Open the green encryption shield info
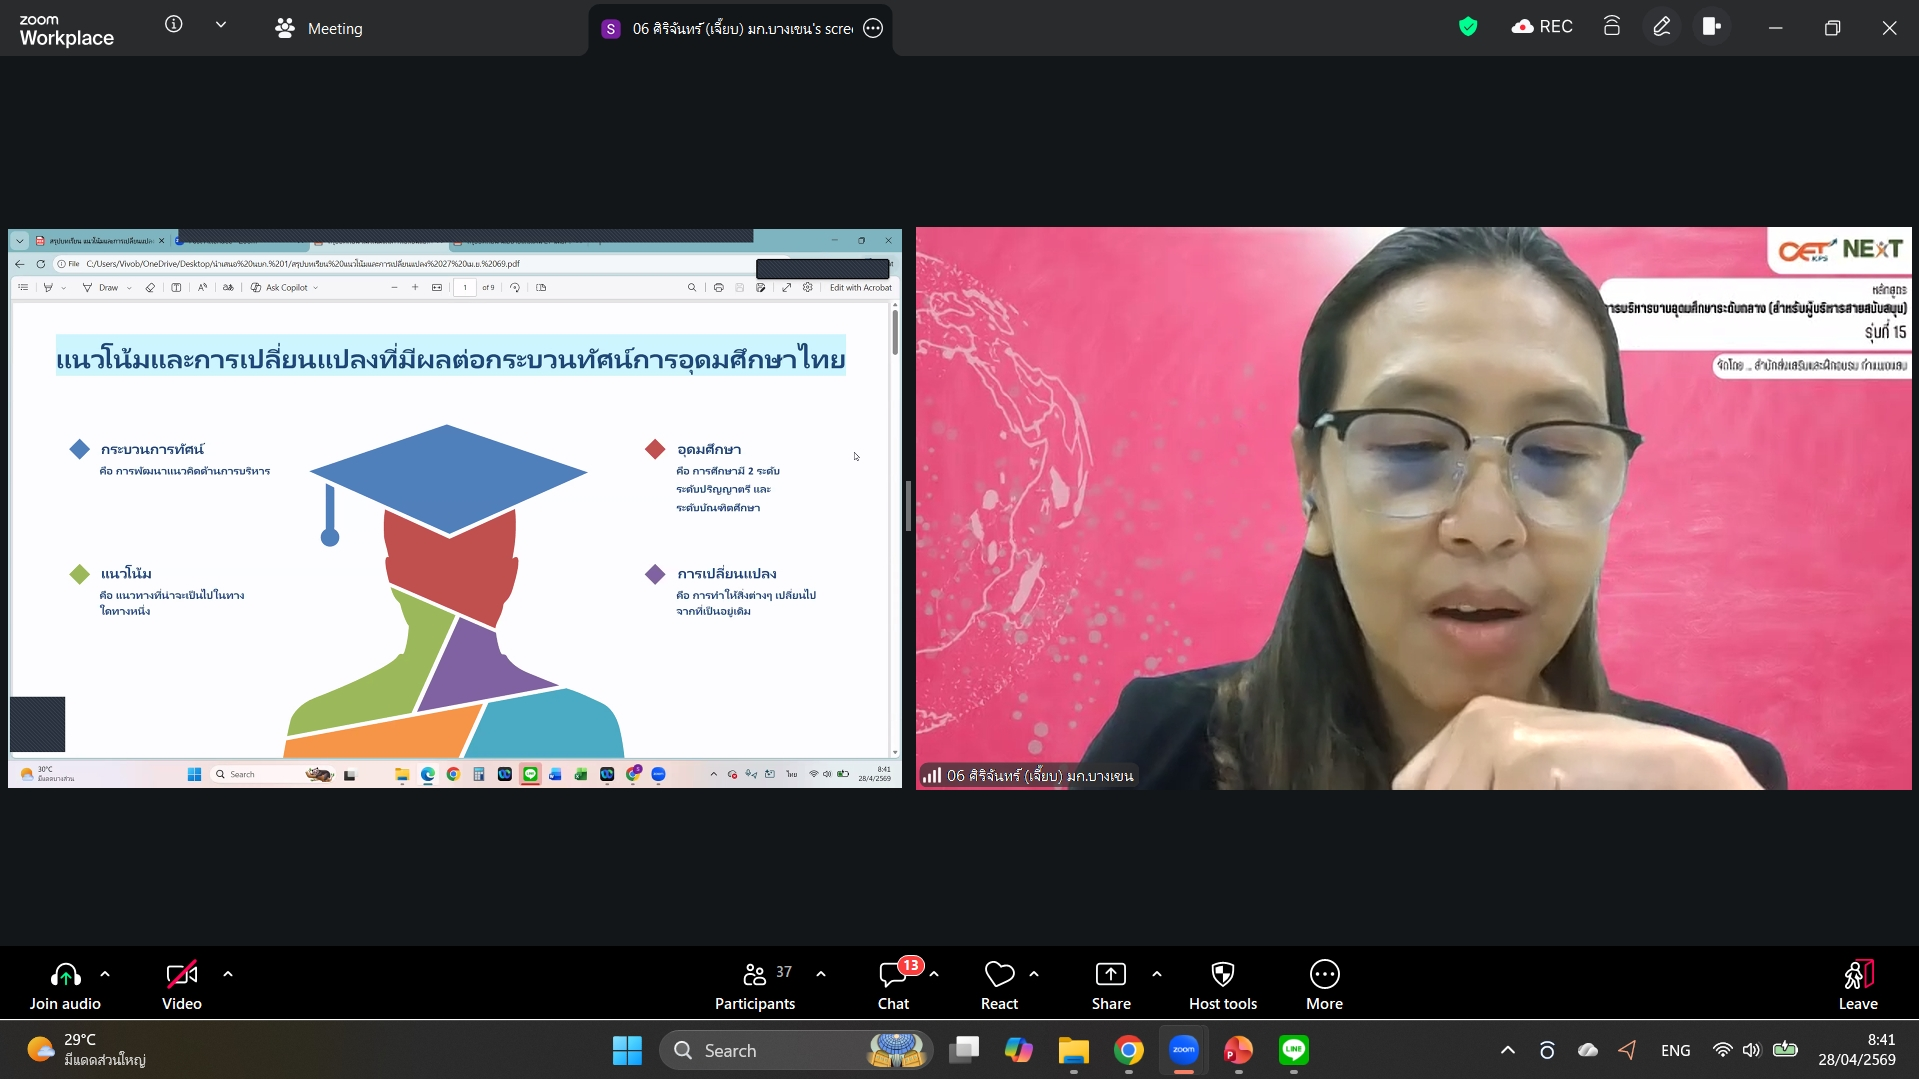 pos(1467,27)
